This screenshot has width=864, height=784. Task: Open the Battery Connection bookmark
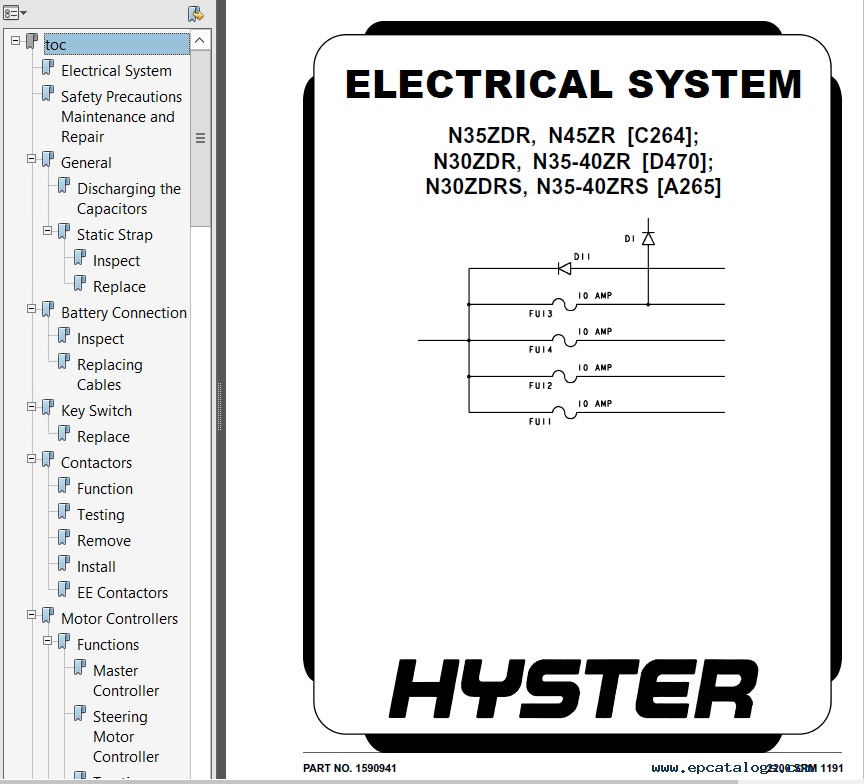[124, 313]
